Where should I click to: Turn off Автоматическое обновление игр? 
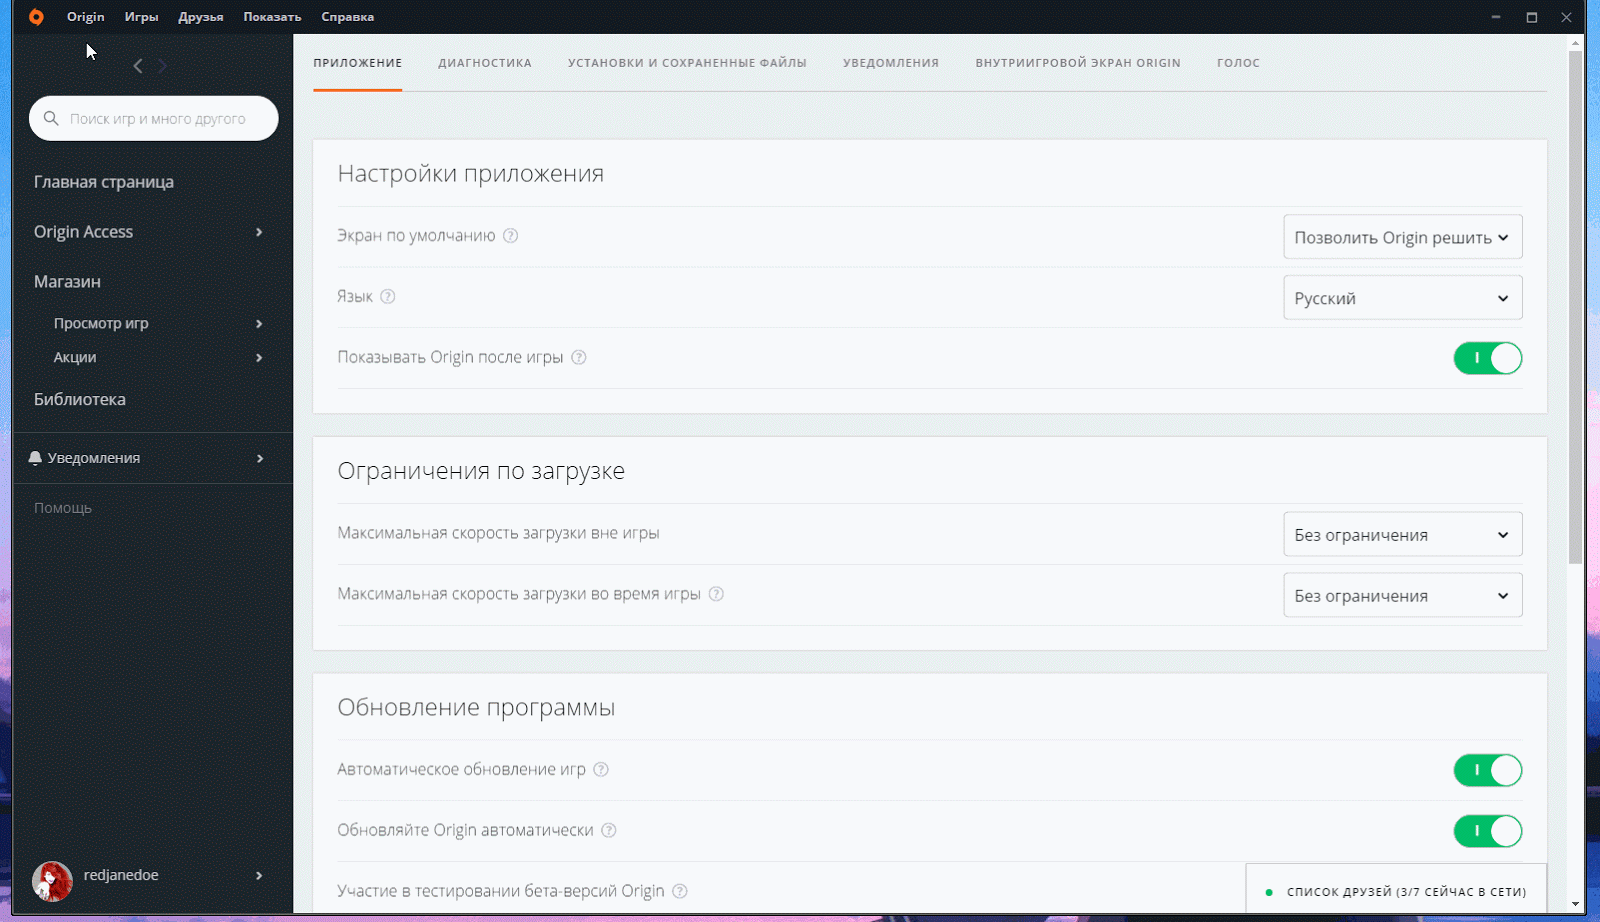click(1488, 770)
